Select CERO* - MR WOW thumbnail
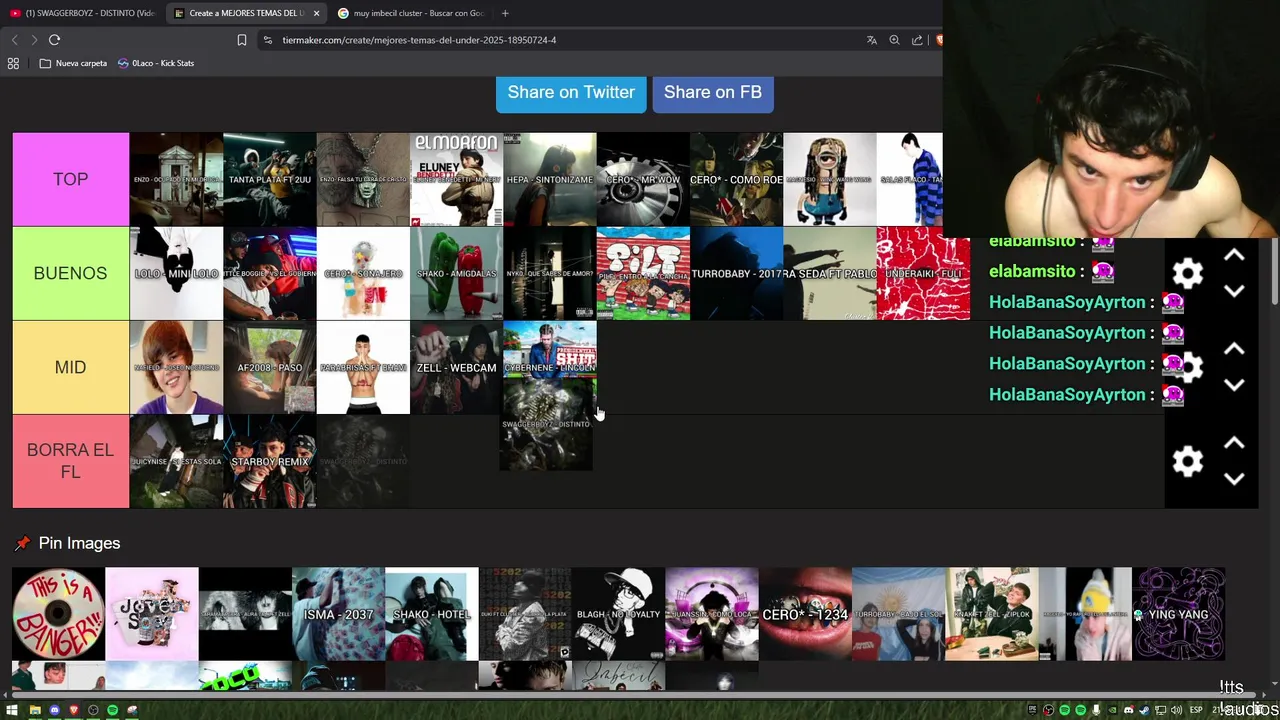1280x720 pixels. click(x=643, y=180)
